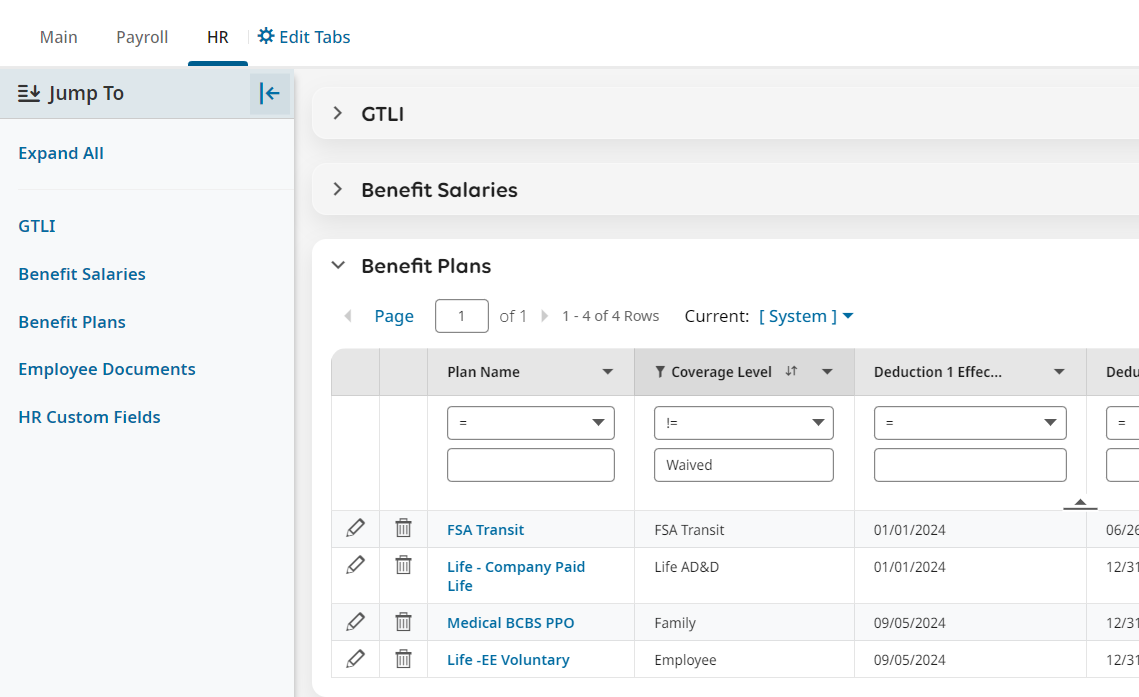Open Plan Name filter operator dropdown

click(531, 423)
